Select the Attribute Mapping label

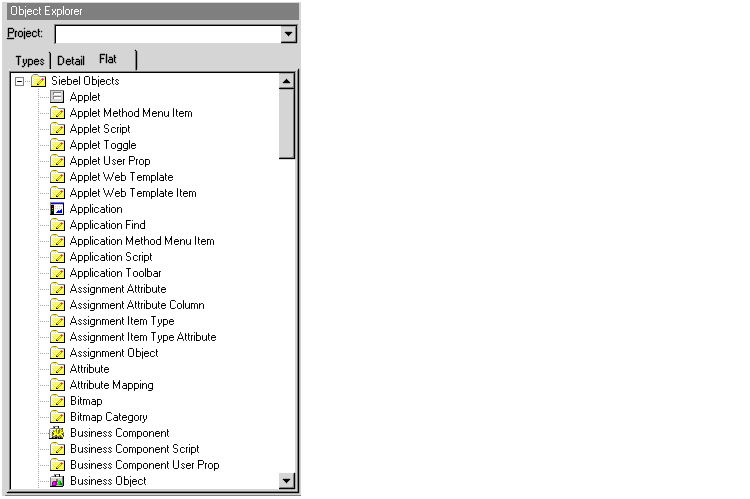tap(111, 385)
